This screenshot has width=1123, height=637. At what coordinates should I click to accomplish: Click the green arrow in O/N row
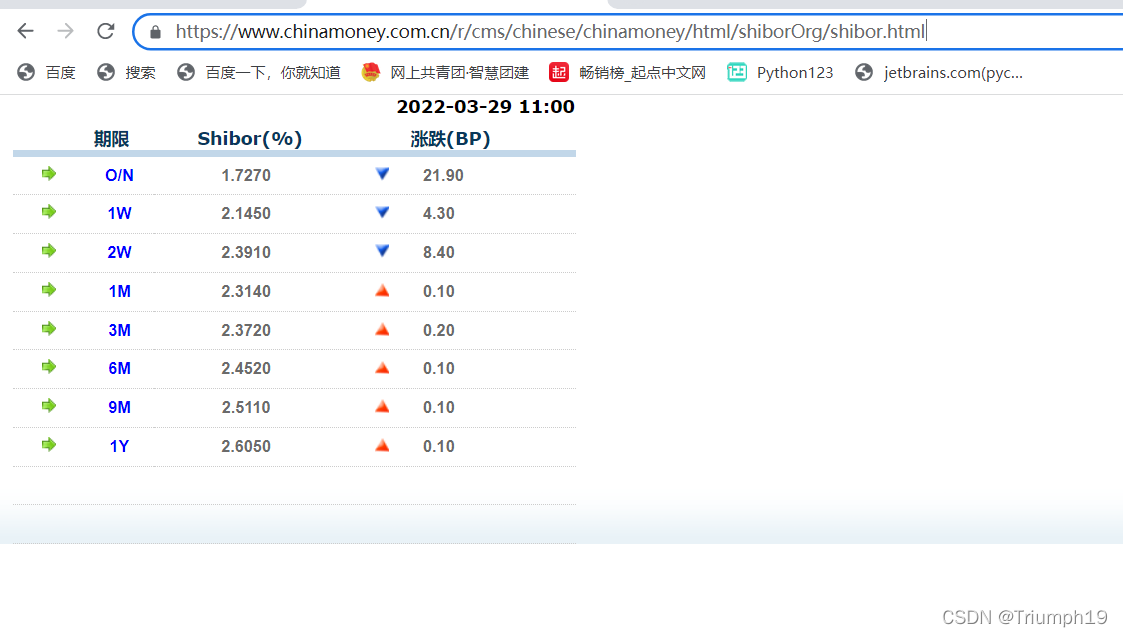pyautogui.click(x=49, y=173)
